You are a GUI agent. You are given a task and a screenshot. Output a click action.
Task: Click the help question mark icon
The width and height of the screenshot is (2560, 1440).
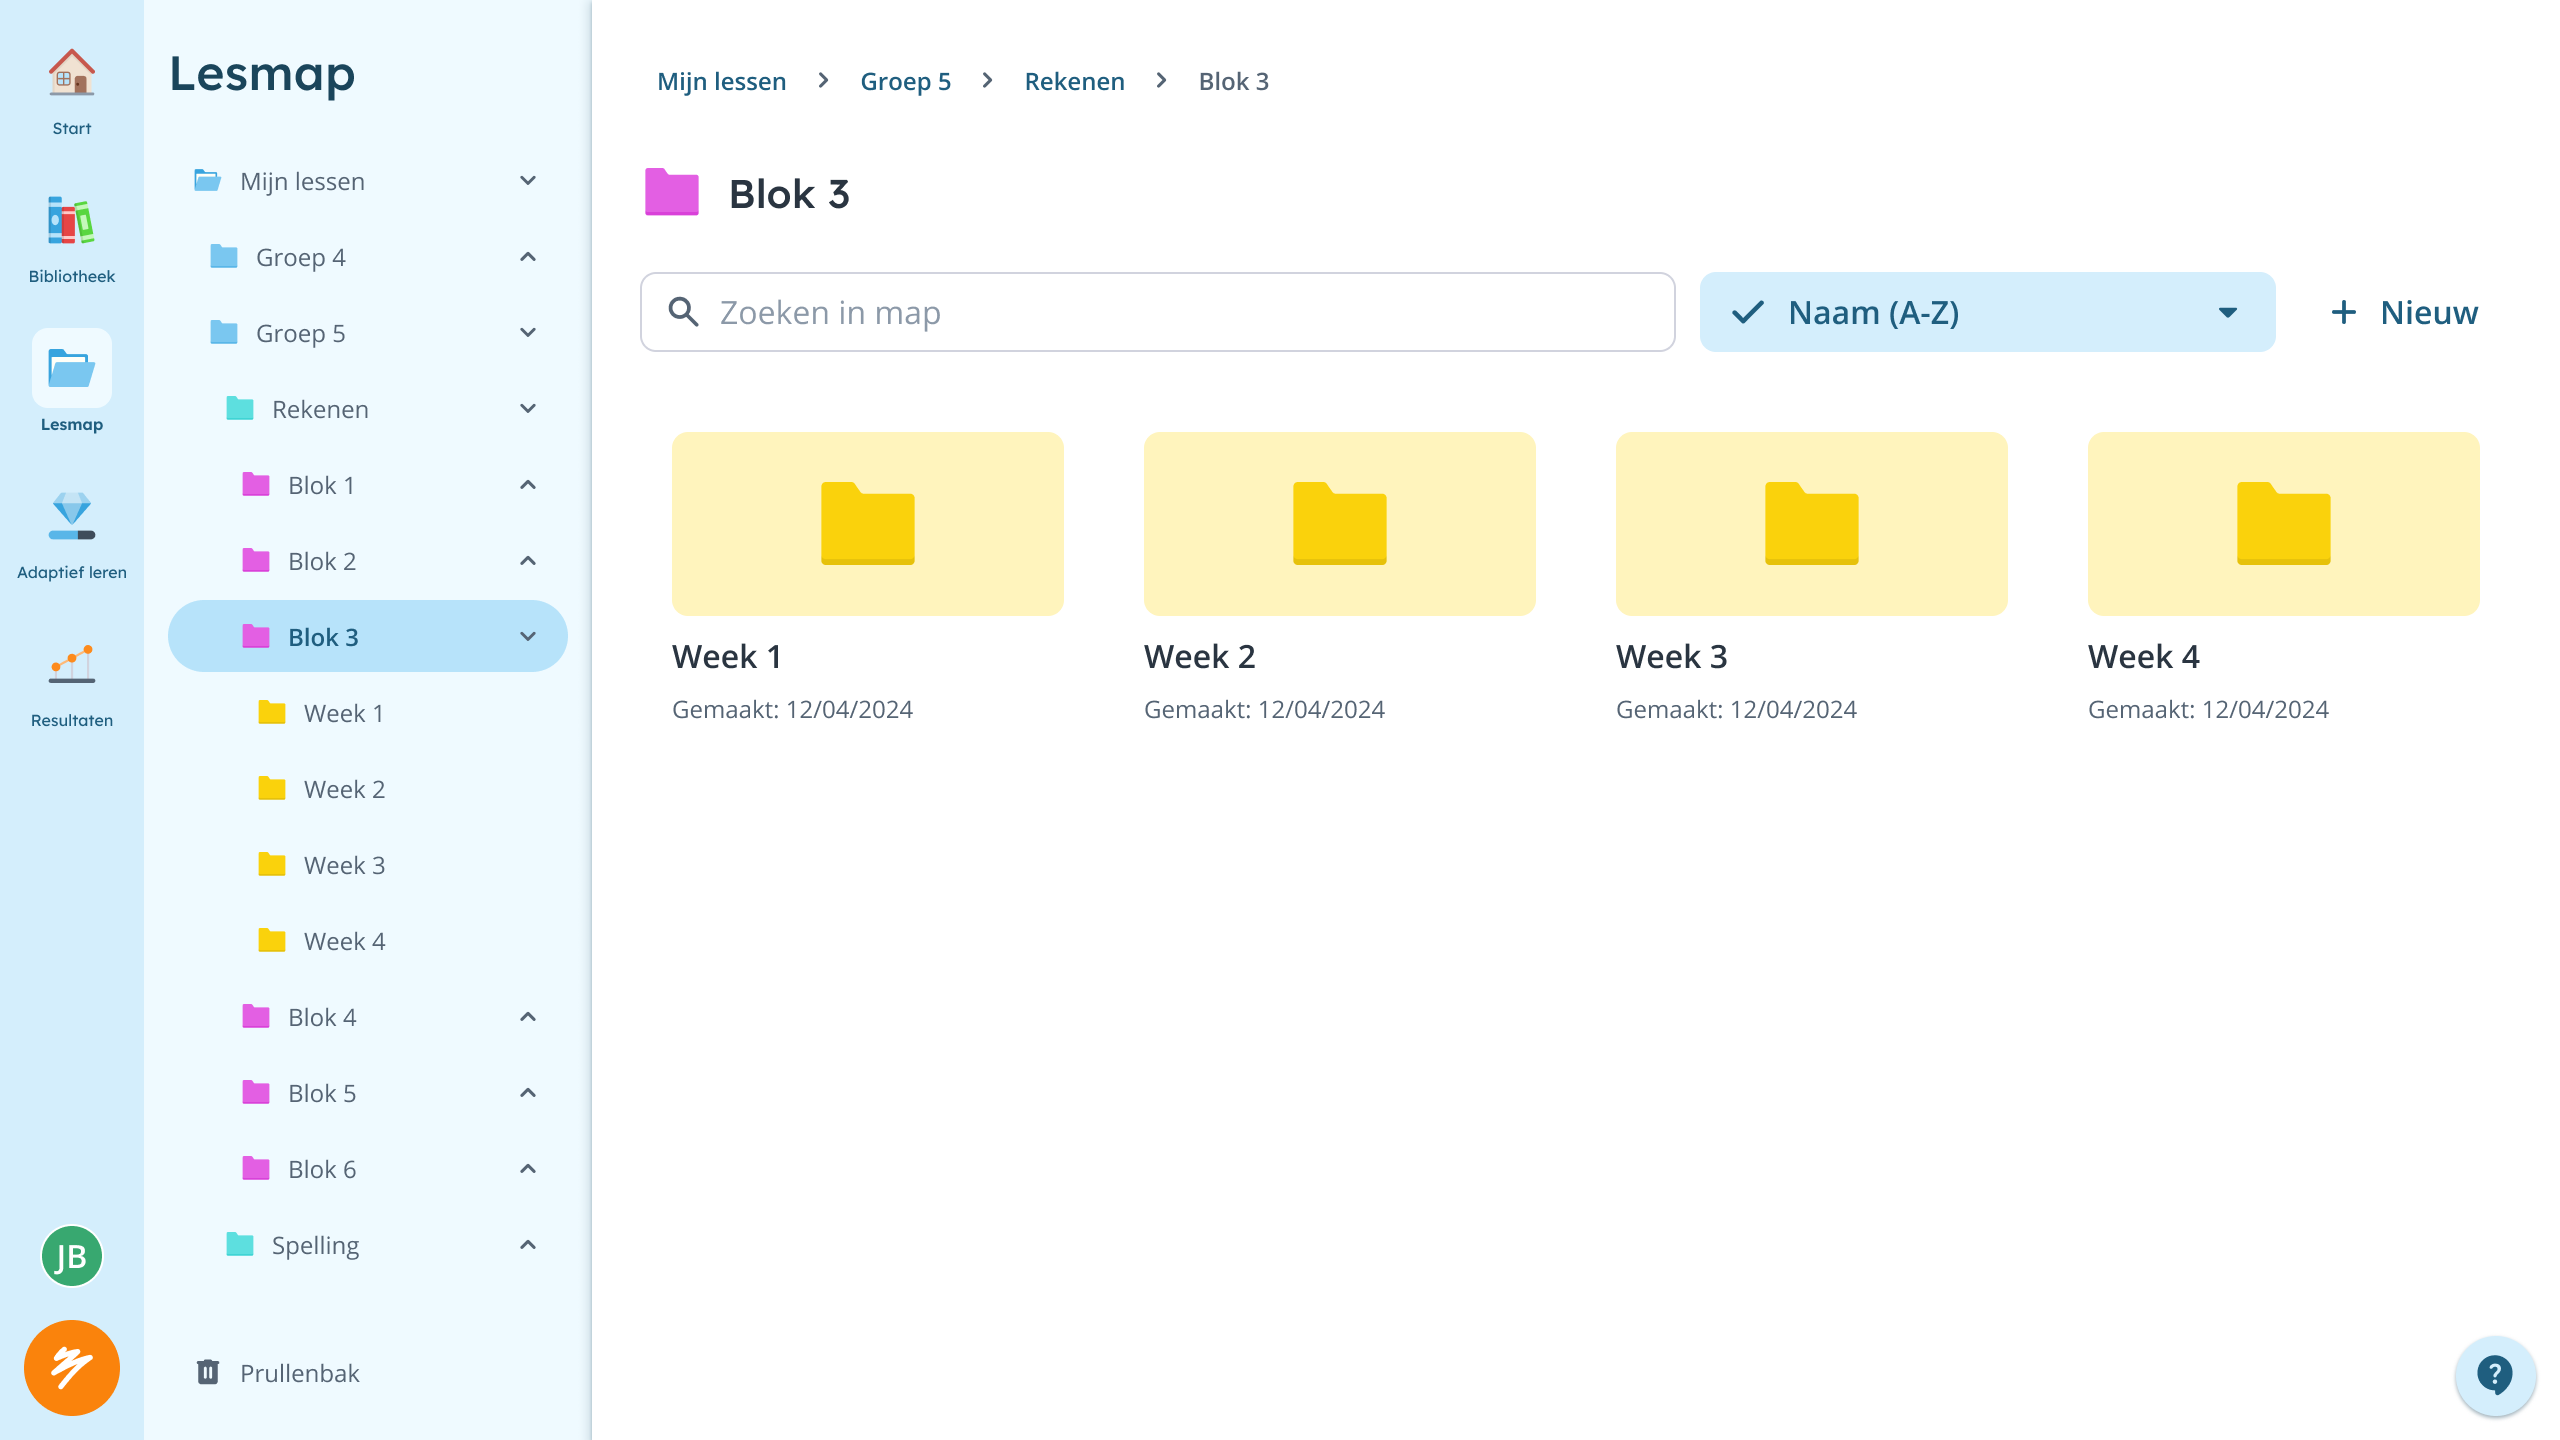point(2495,1376)
